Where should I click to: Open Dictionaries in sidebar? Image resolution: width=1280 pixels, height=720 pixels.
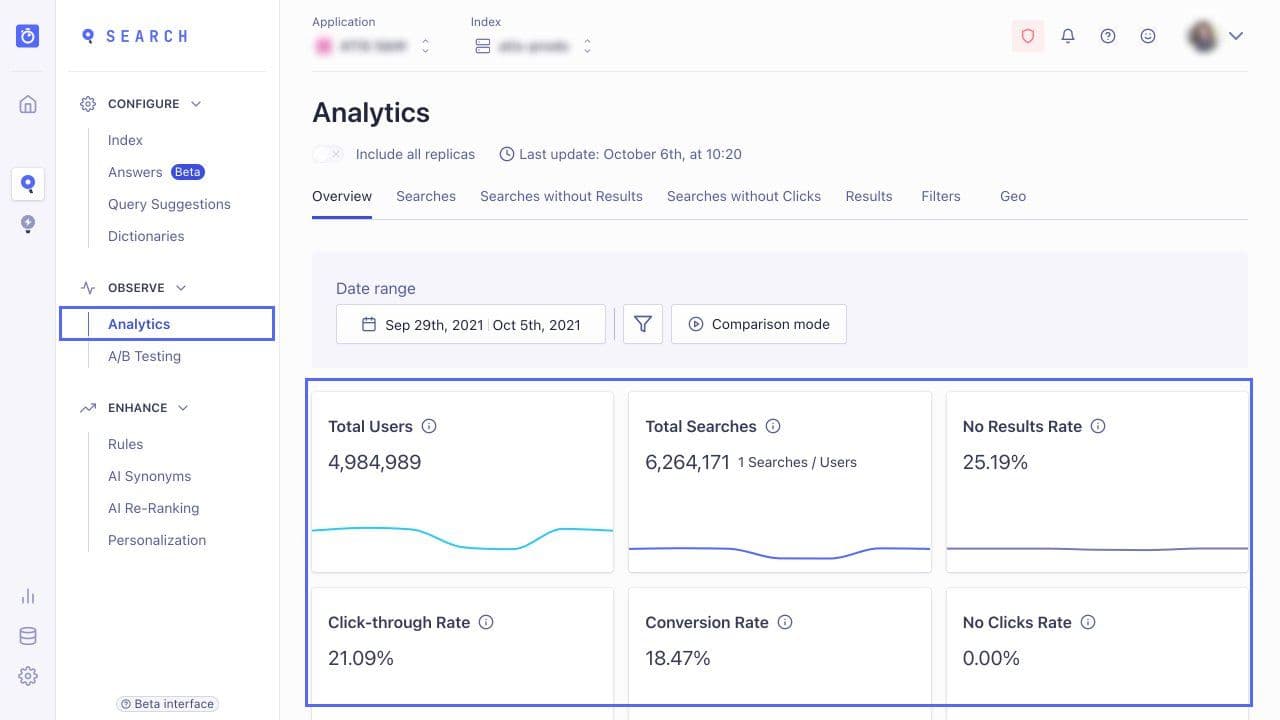146,236
